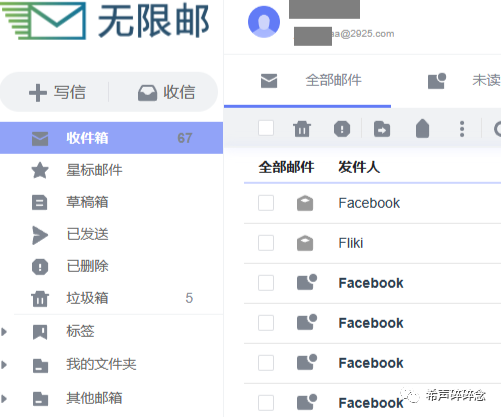Compose a new mail with 写信
Screen dimensions: 501x417
pos(57,92)
